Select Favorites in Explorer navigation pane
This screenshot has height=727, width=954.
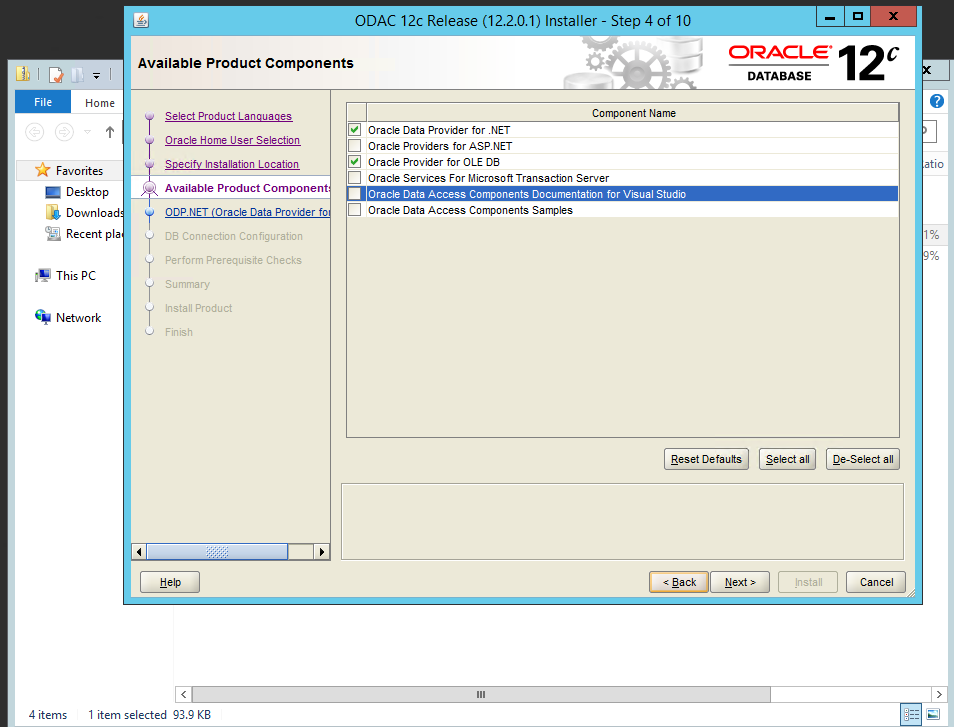coord(79,171)
